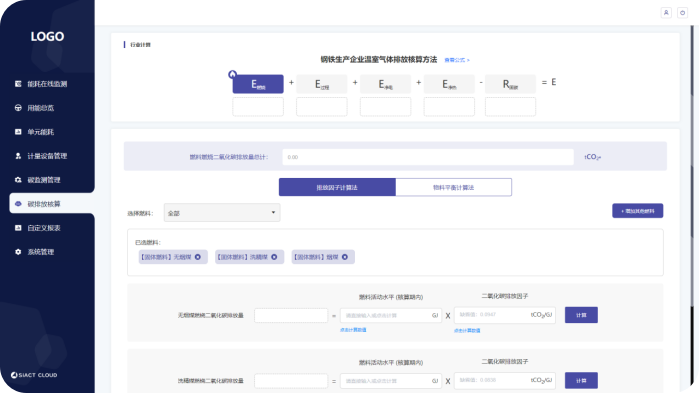Click 添加其他燃料 button
This screenshot has height=394, width=699.
click(x=637, y=211)
